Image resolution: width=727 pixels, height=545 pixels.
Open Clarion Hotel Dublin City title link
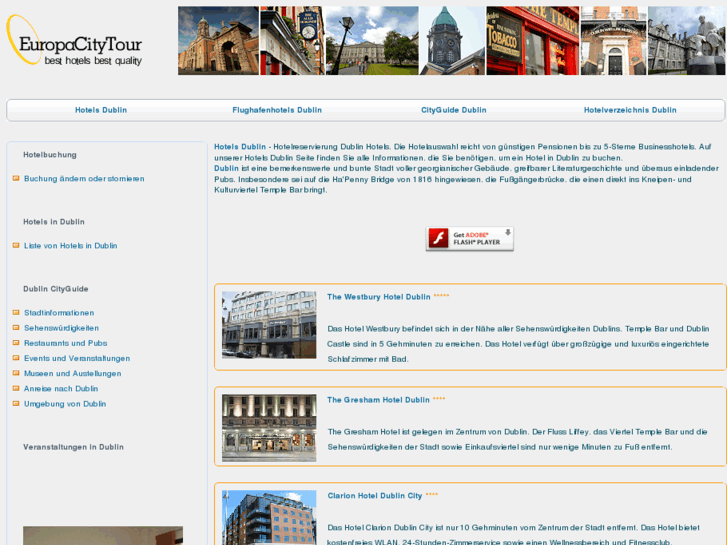(375, 496)
